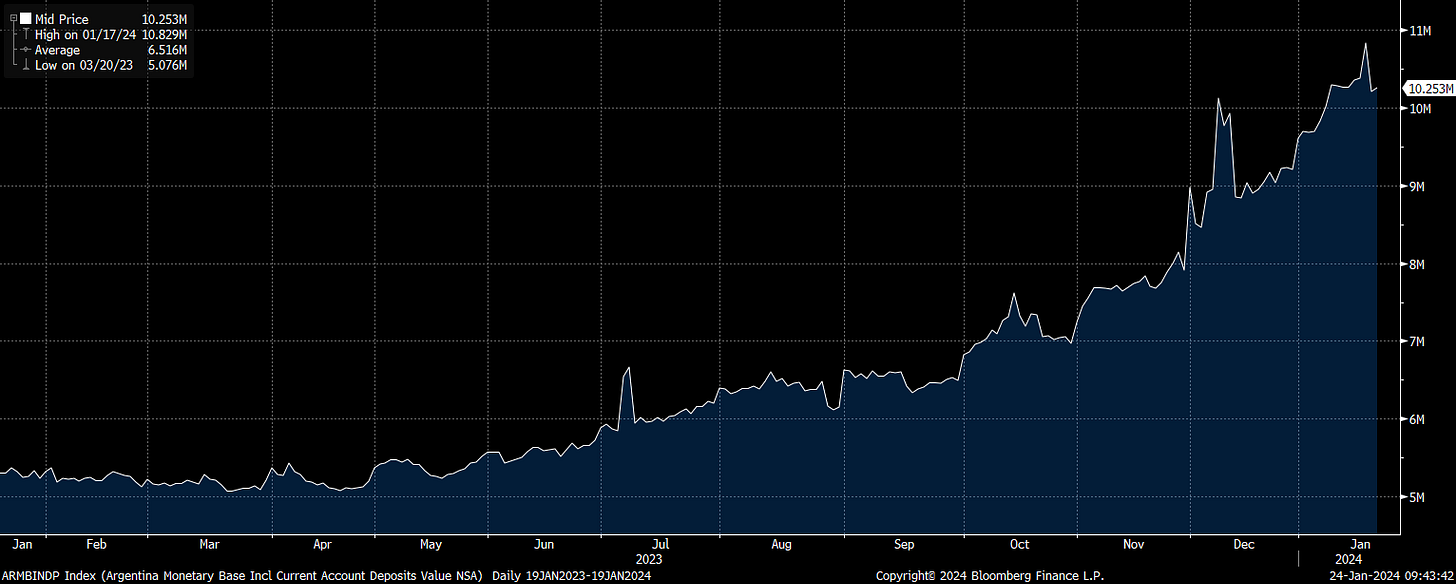Click the ARMBINDP Index title in the footer
This screenshot has height=584, width=1456.
[242, 575]
